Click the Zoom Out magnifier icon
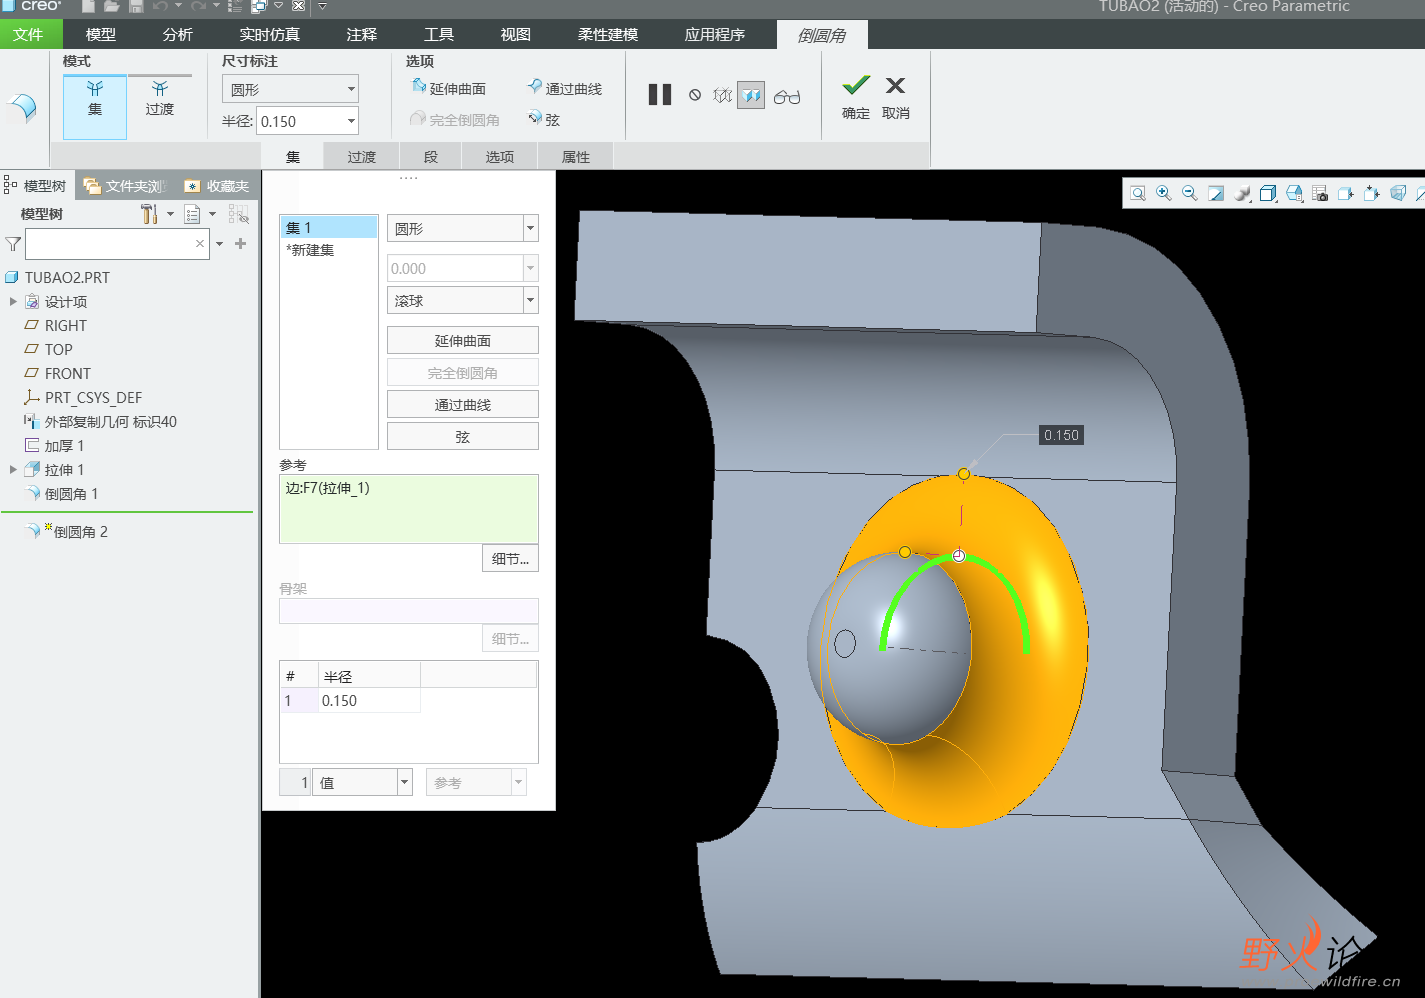Screen dimensions: 1425x998 [x=1190, y=193]
